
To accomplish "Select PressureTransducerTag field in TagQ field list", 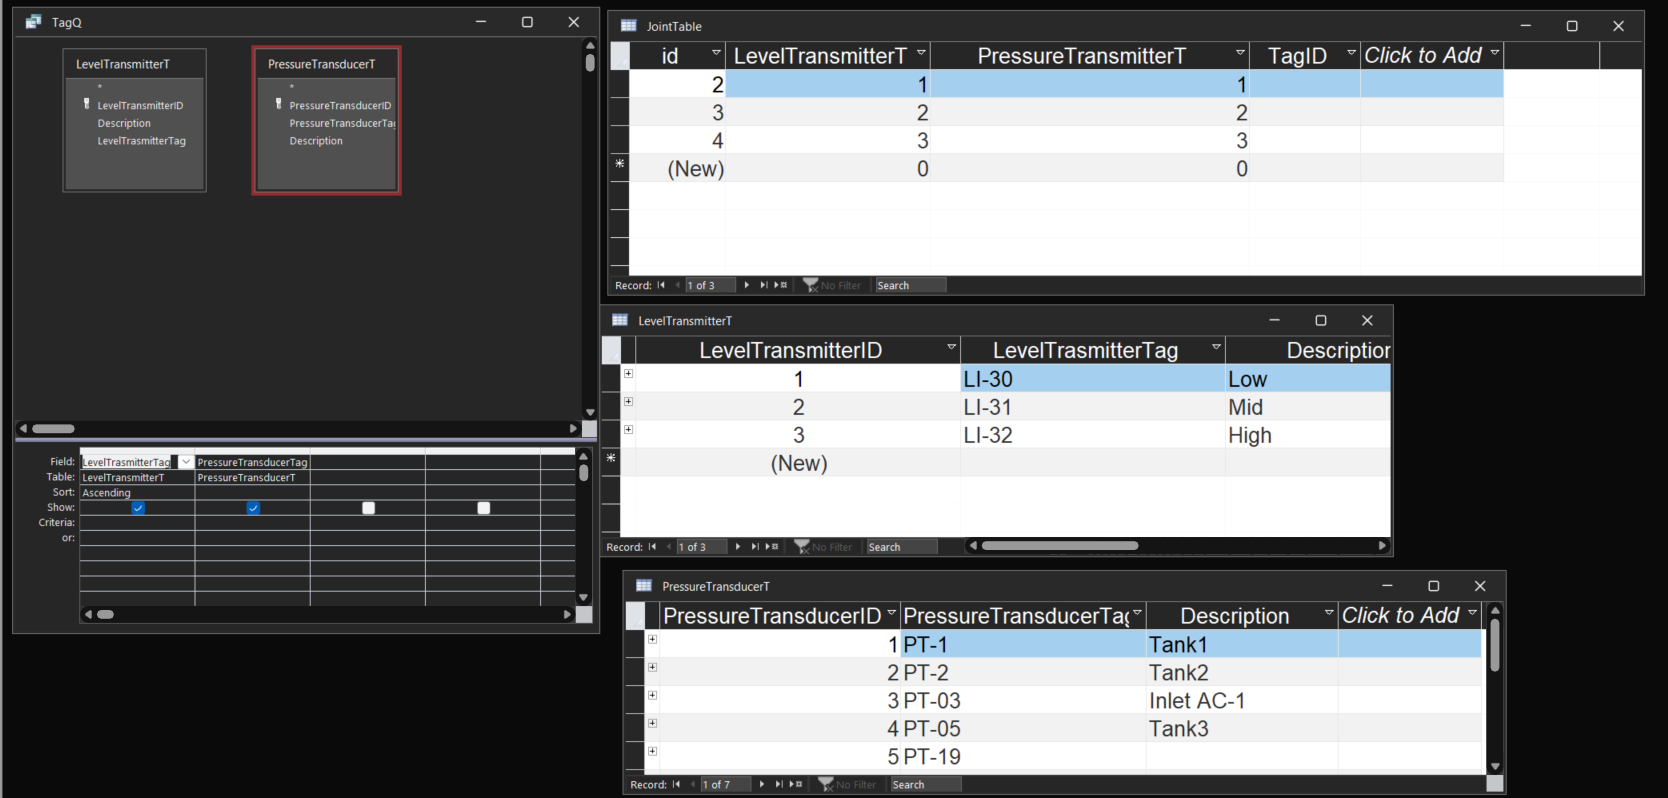I will tap(342, 123).
